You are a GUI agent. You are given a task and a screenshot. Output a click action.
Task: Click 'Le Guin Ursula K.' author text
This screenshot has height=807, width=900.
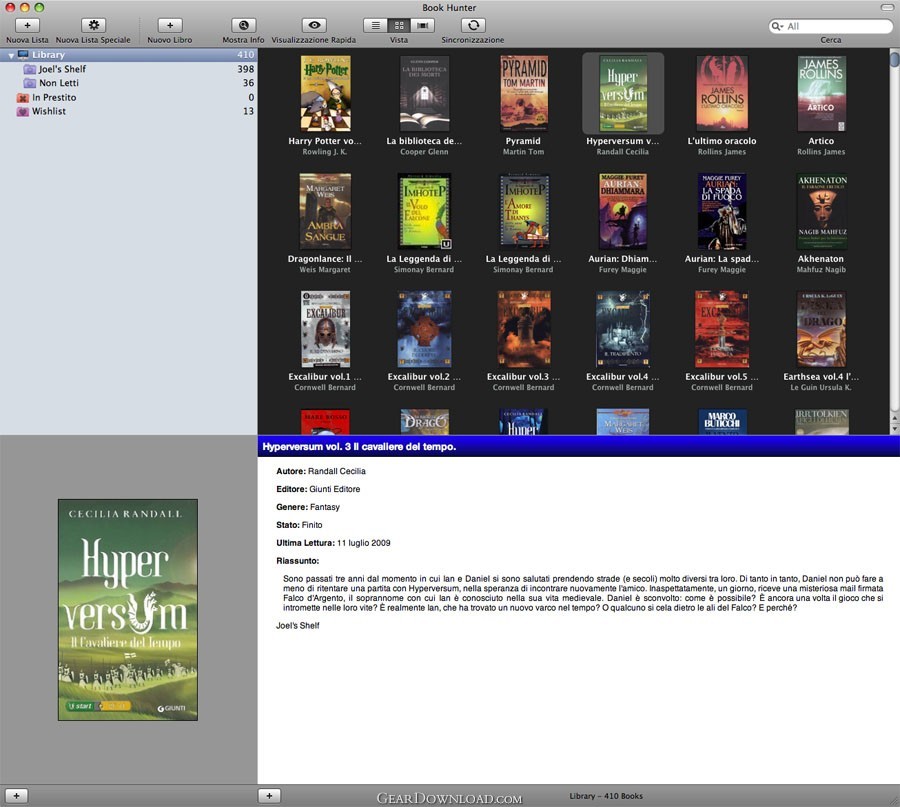(x=821, y=387)
